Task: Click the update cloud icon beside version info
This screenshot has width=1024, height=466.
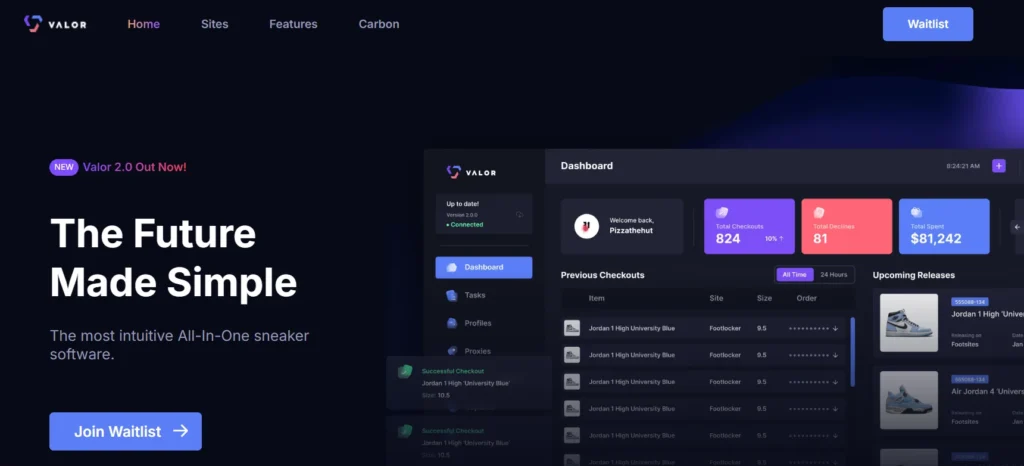Action: (519, 214)
